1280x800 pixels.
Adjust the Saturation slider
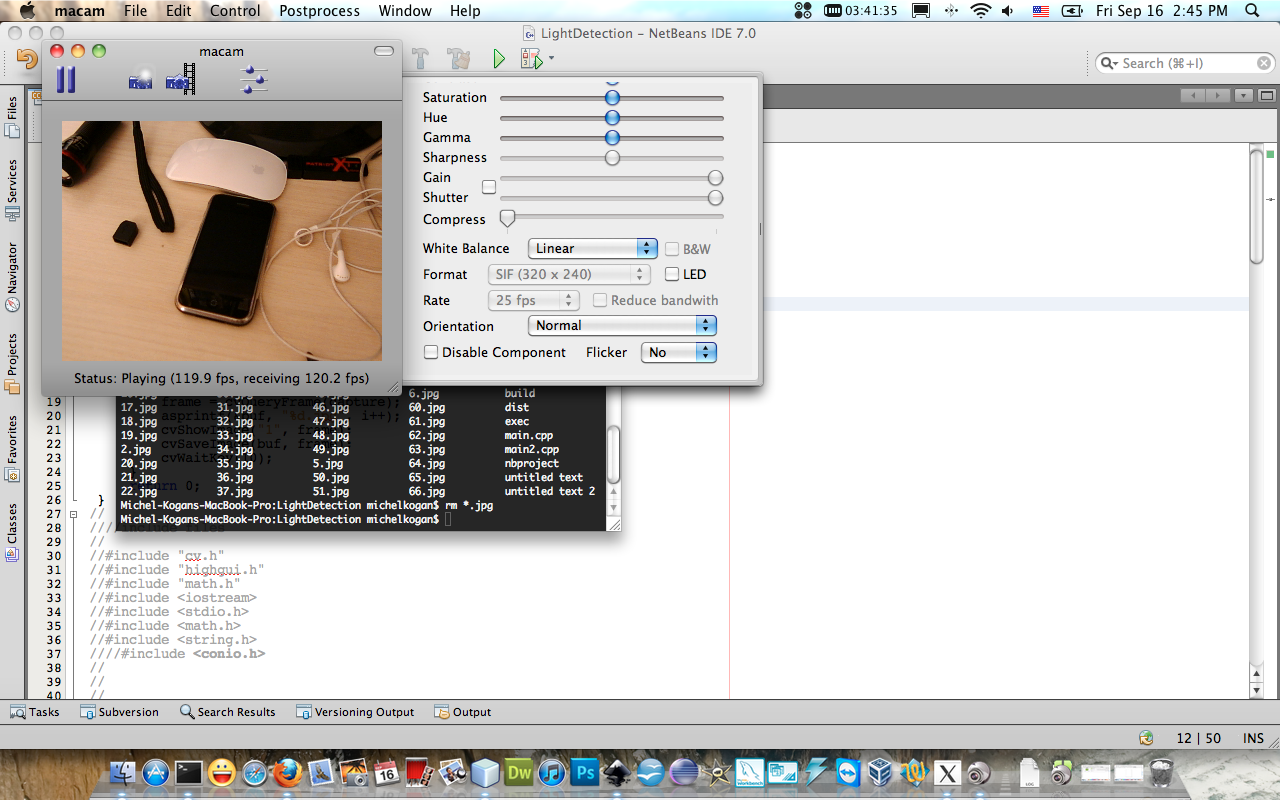pyautogui.click(x=612, y=98)
